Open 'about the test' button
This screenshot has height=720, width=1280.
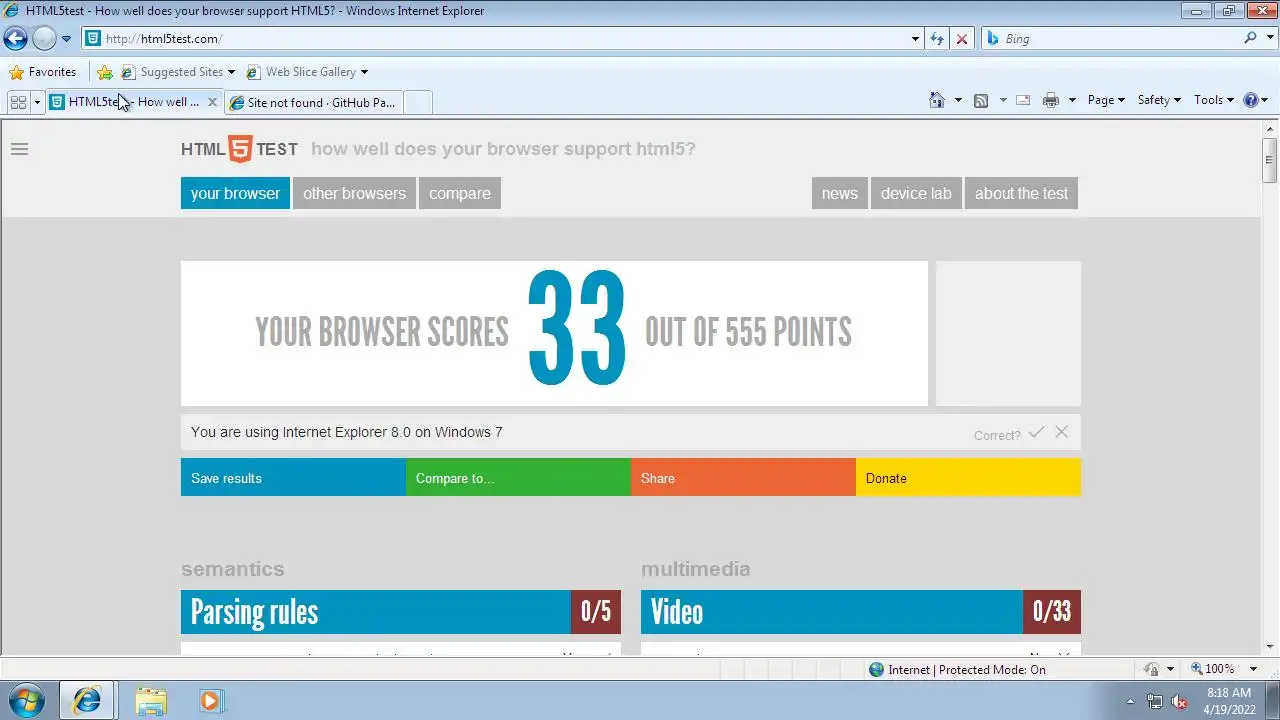tap(1021, 193)
